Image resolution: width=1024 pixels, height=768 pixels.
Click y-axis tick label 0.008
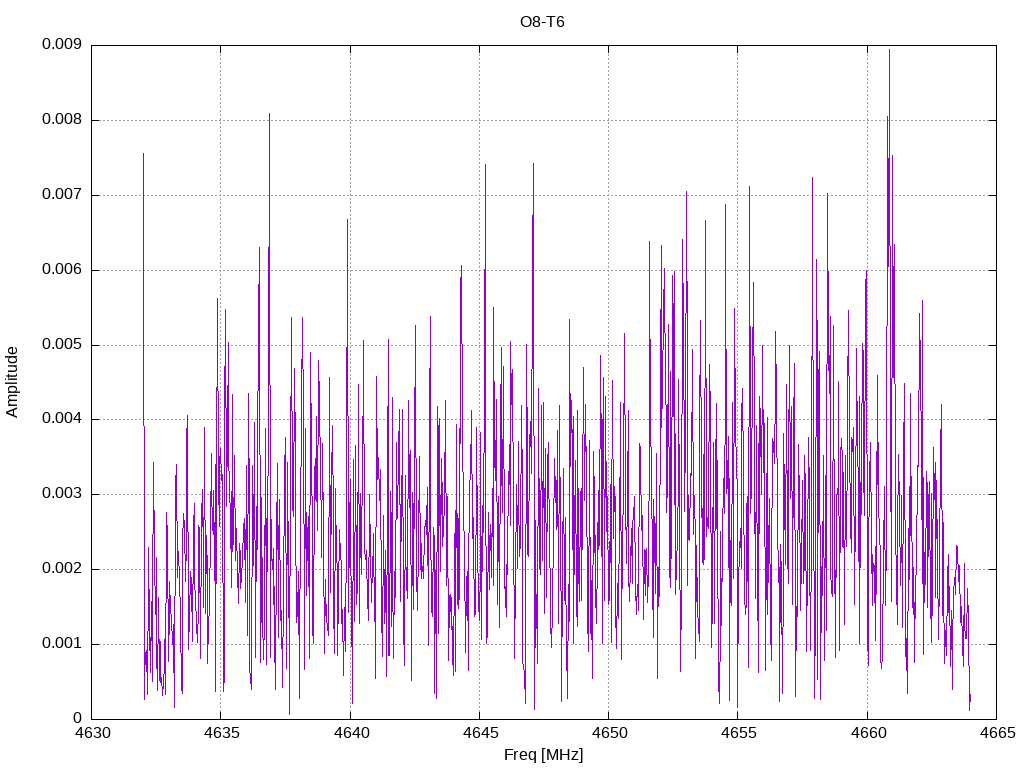62,120
